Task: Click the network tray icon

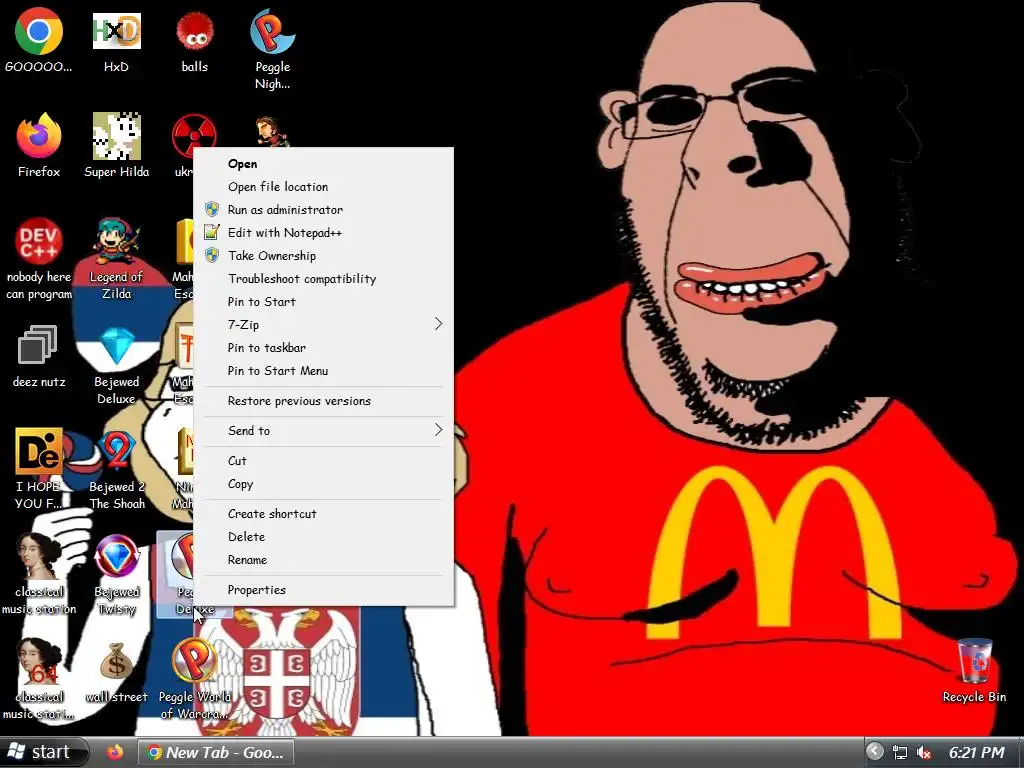Action: pyautogui.click(x=900, y=752)
